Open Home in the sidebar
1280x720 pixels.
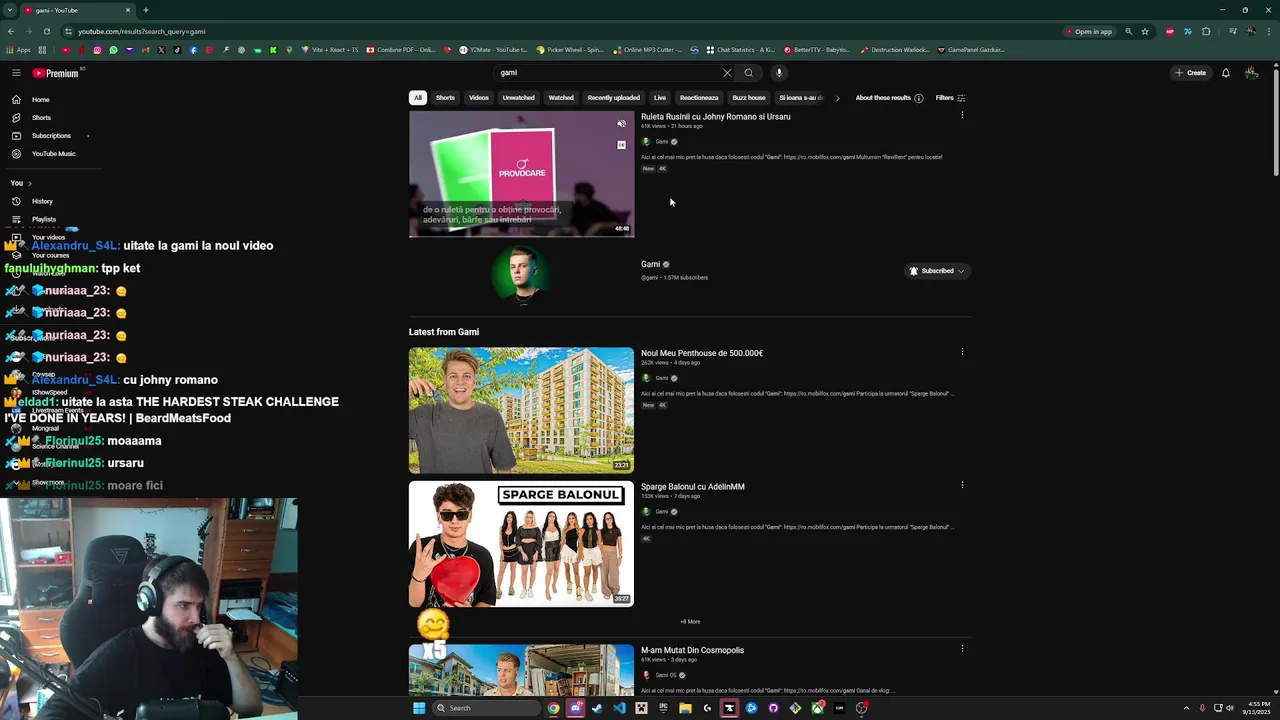(x=40, y=100)
